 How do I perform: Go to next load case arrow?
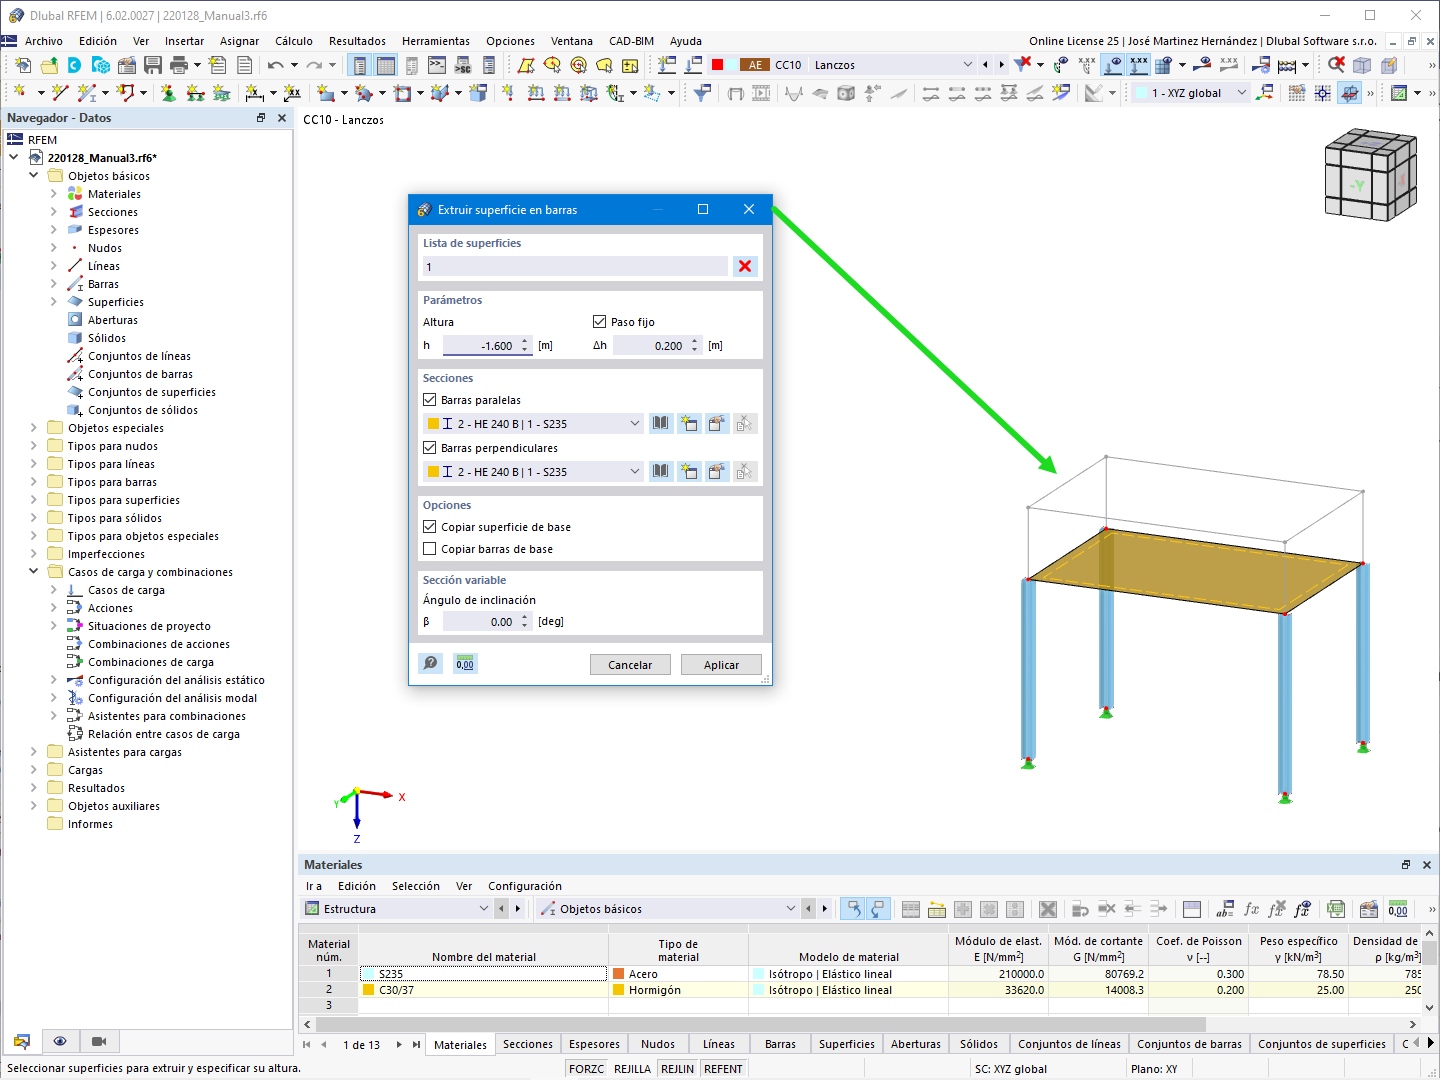pos(1001,65)
